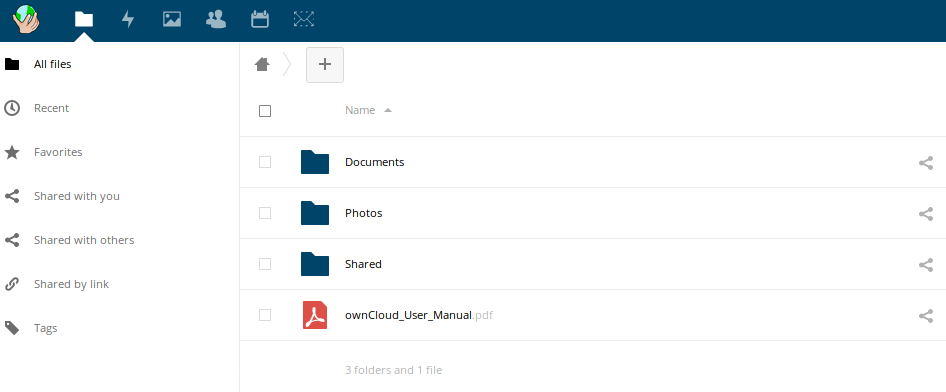Open the Shared folder
This screenshot has height=392, width=946.
coord(363,264)
